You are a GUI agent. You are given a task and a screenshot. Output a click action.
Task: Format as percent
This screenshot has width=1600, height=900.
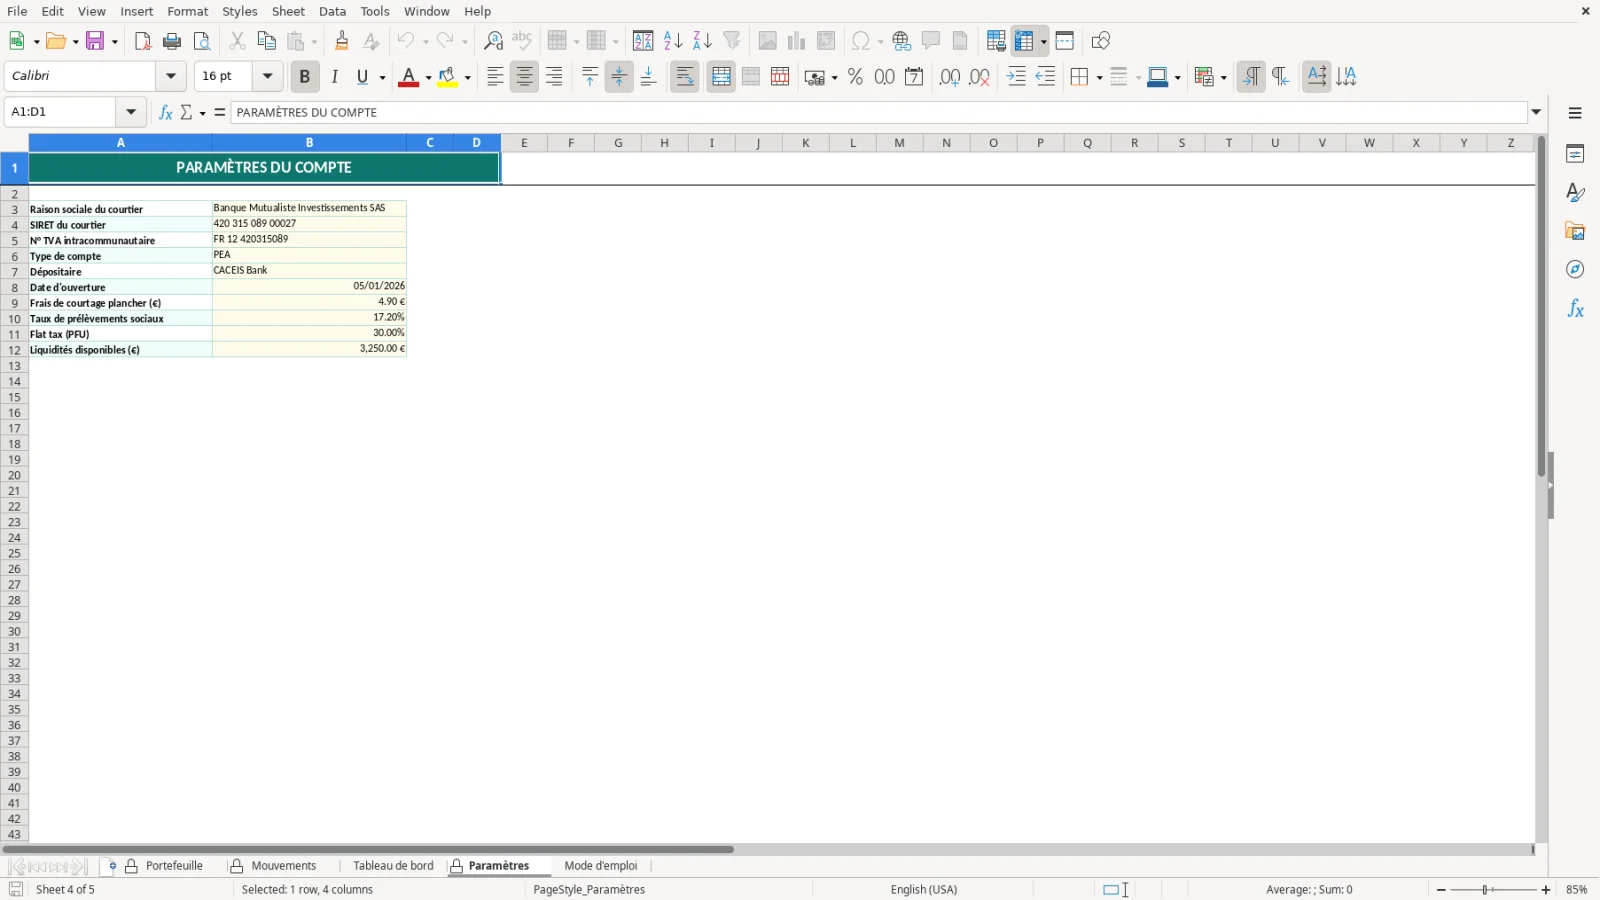click(x=855, y=77)
